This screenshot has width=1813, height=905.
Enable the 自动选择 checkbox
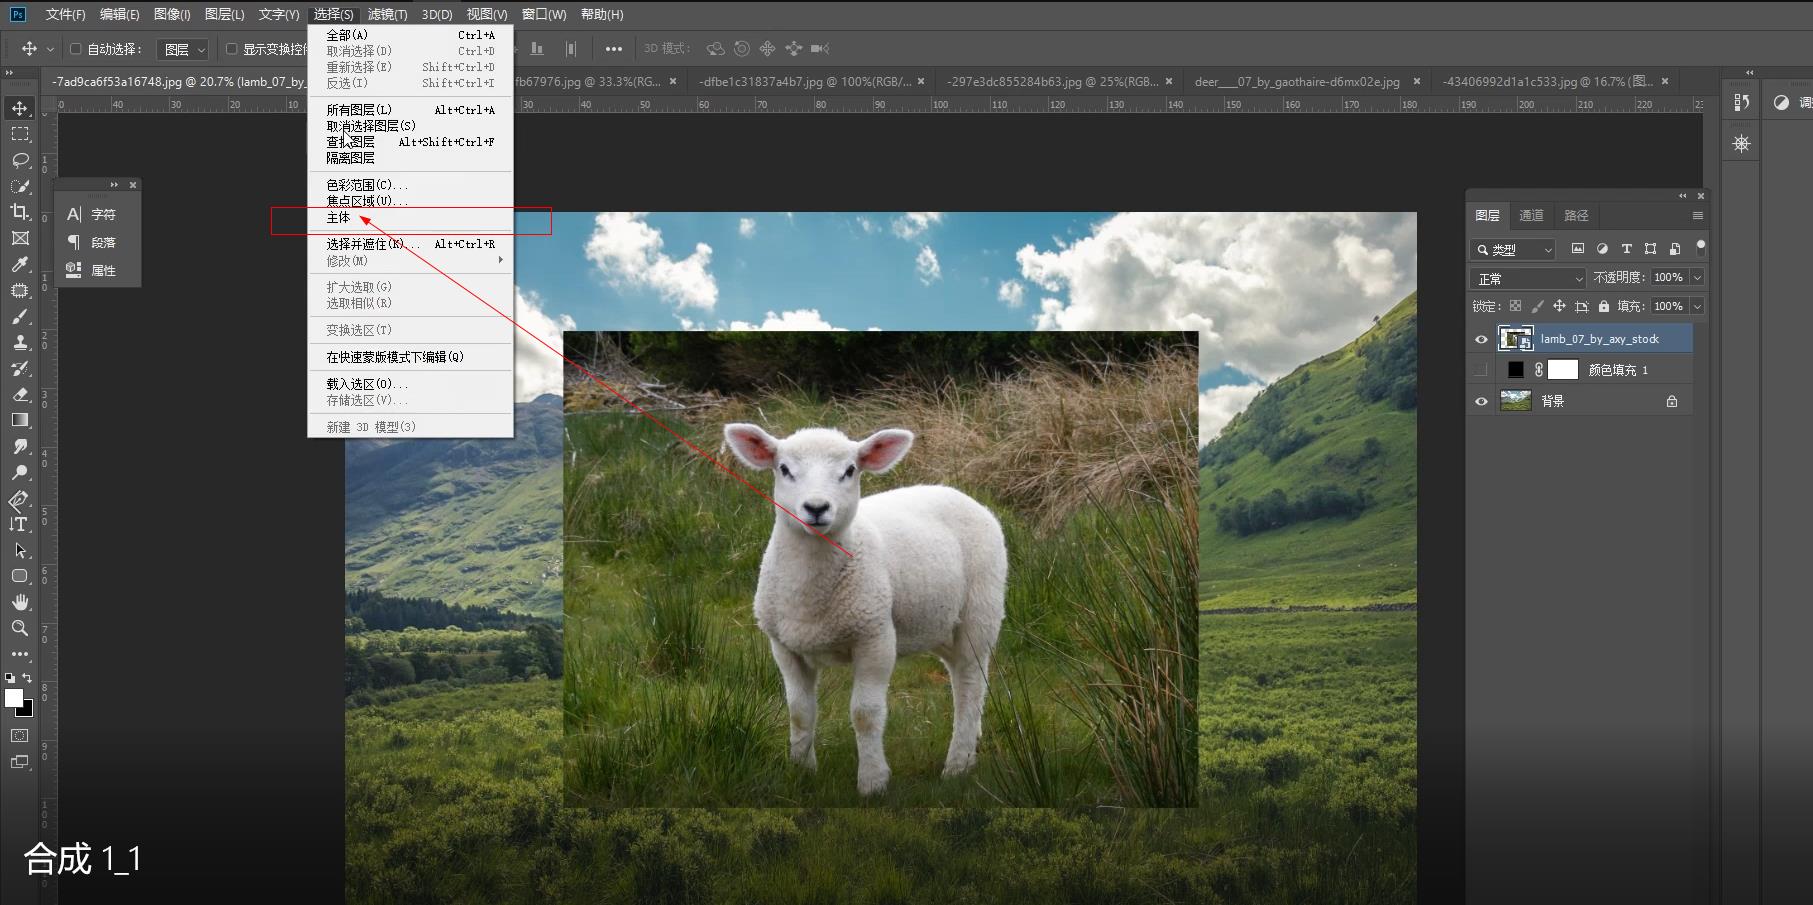coord(76,49)
